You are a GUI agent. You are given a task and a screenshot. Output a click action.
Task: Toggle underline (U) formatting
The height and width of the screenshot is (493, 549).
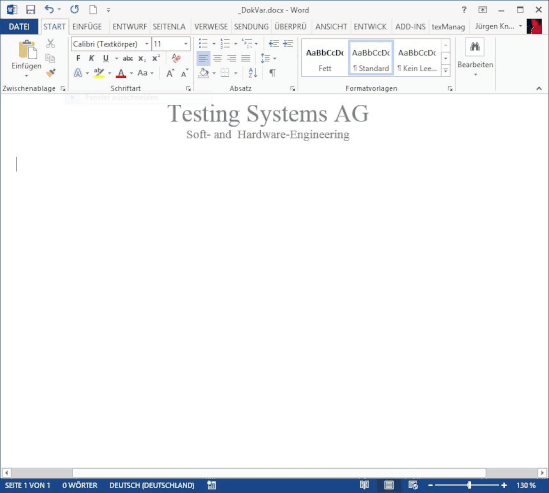click(x=105, y=58)
